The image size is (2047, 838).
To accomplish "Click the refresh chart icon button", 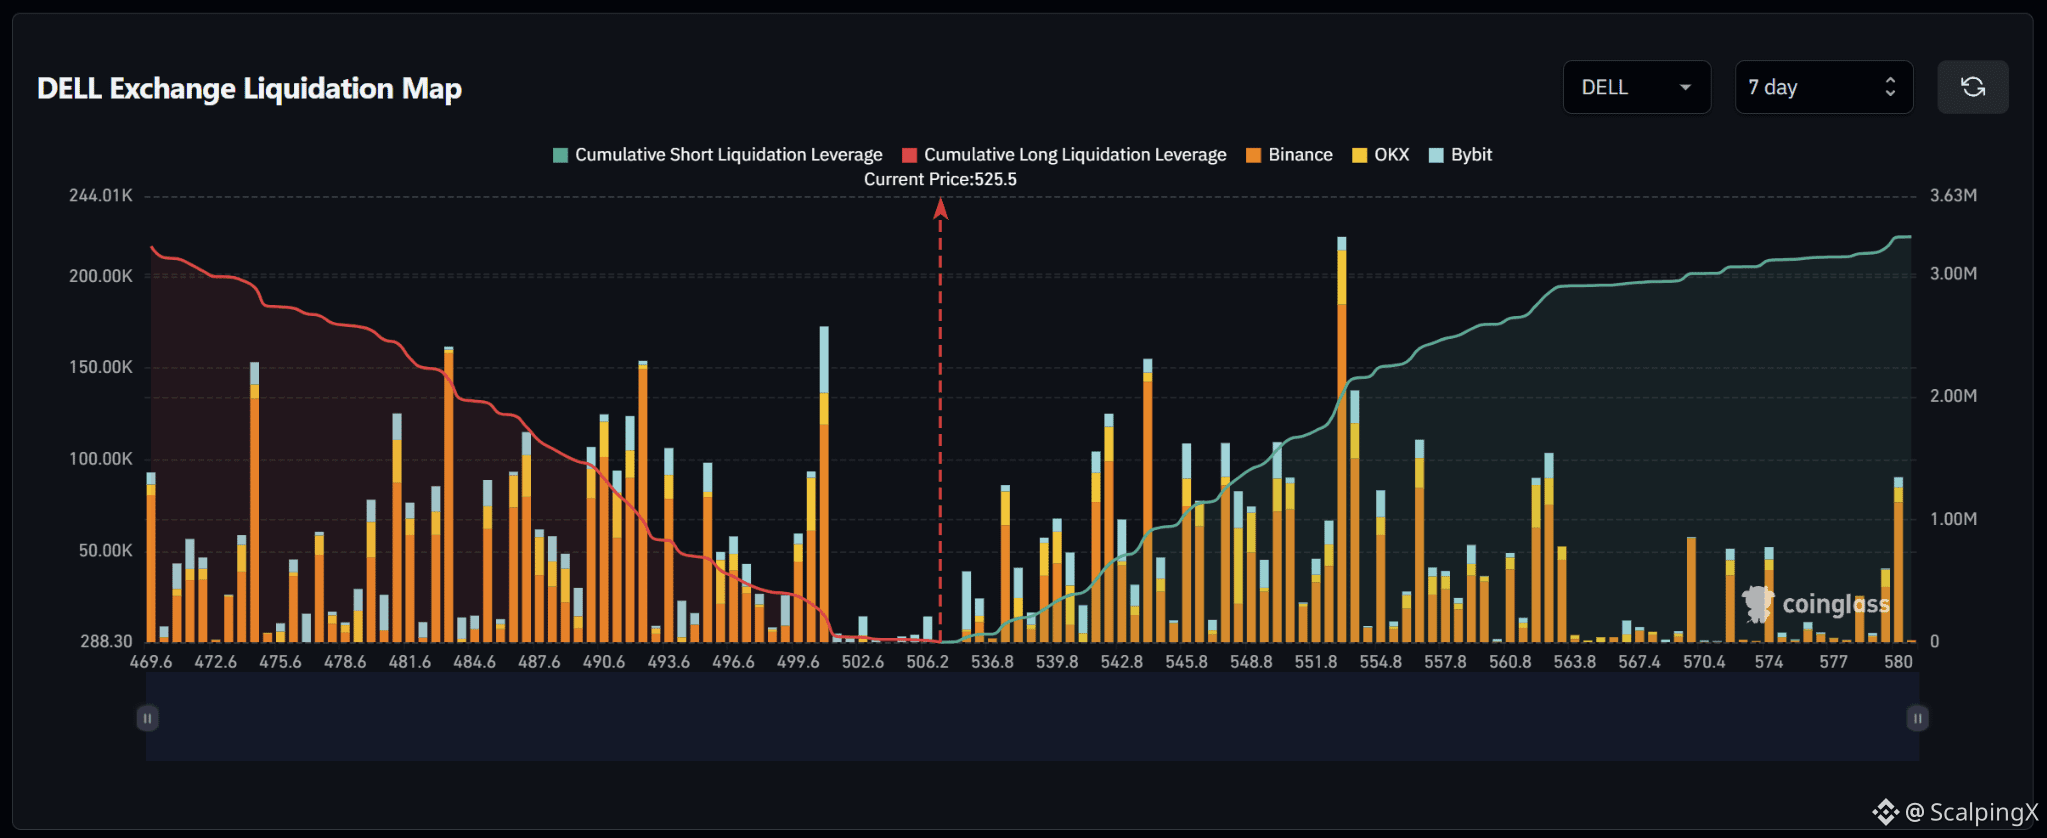I will [1972, 87].
